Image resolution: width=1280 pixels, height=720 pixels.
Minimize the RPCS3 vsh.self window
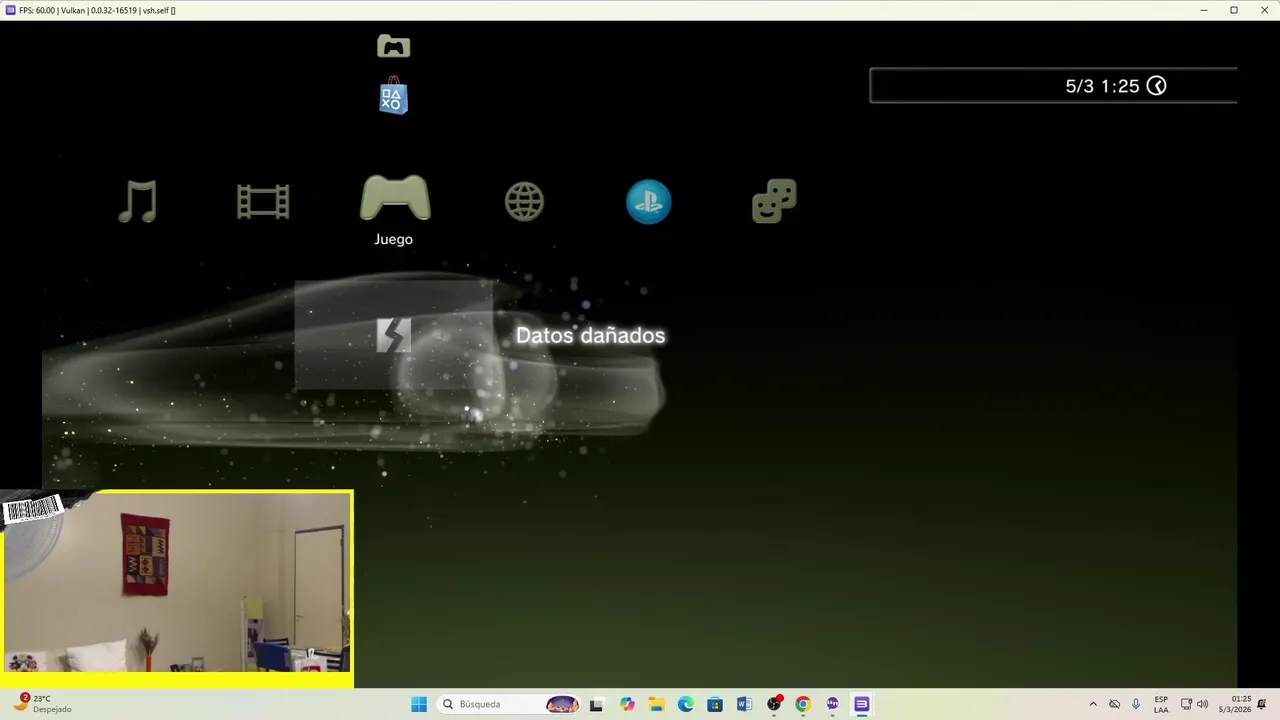tap(1203, 10)
